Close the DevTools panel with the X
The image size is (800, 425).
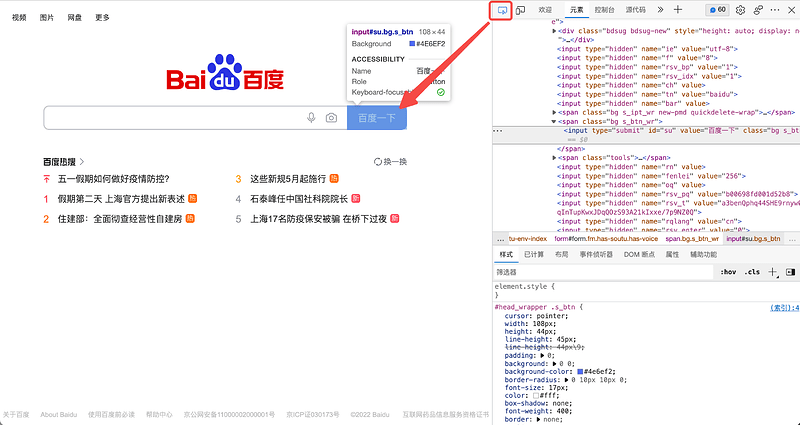[791, 10]
